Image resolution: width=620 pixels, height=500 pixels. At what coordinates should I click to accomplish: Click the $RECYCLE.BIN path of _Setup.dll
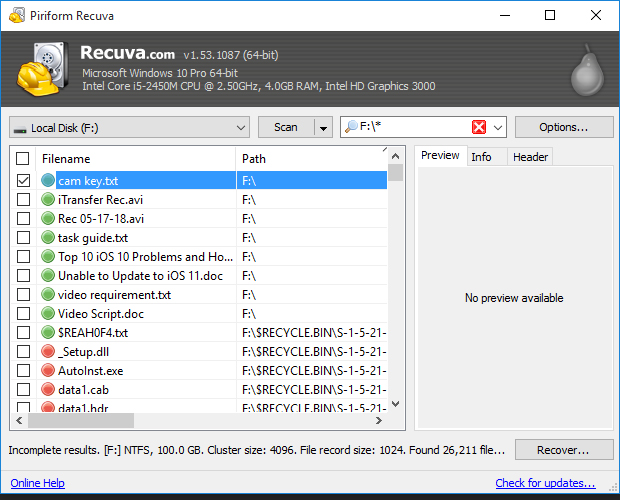click(314, 352)
